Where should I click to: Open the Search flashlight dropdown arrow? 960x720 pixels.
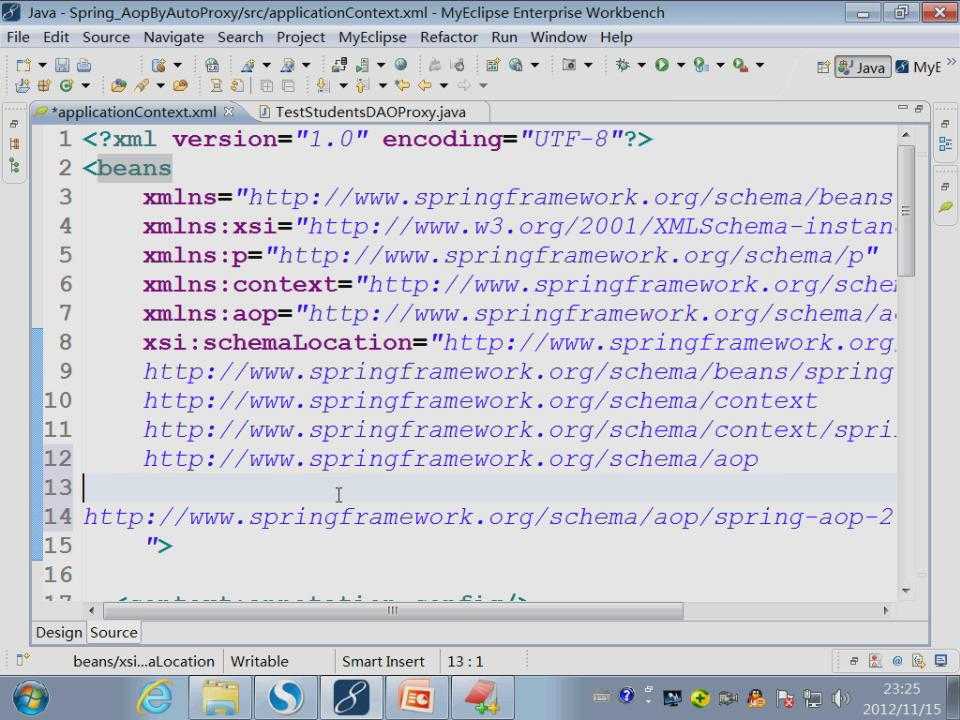[160, 86]
